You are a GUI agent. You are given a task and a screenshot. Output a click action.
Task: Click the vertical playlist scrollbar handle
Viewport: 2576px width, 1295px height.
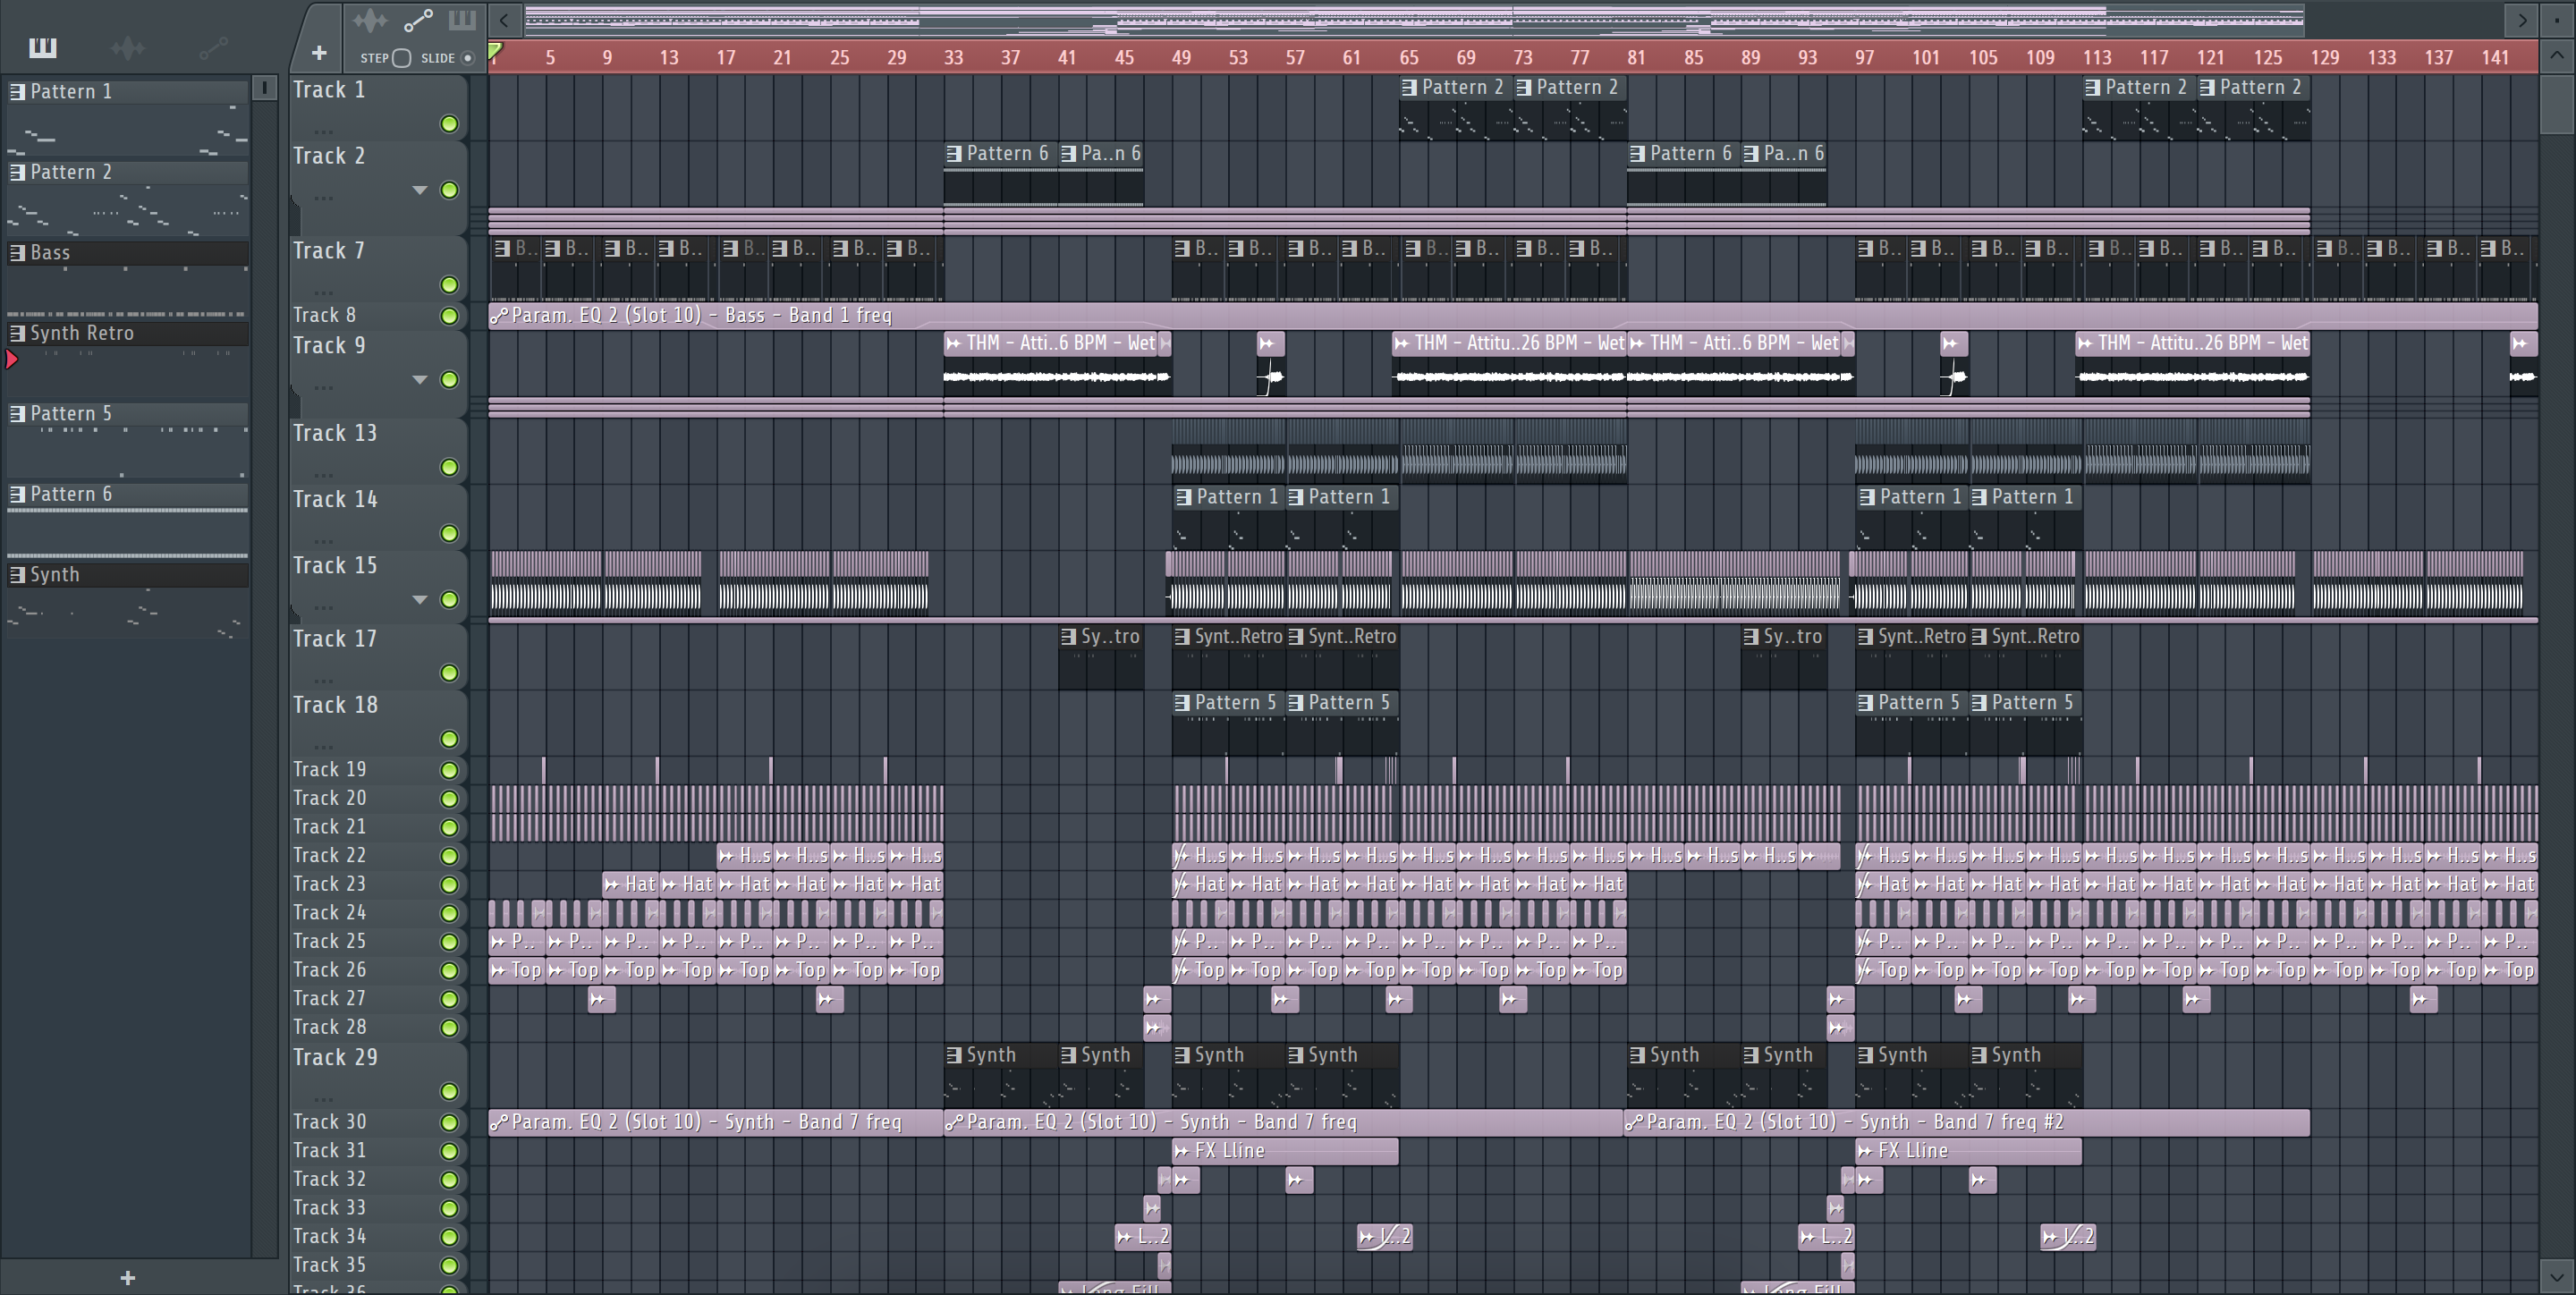(x=2557, y=103)
